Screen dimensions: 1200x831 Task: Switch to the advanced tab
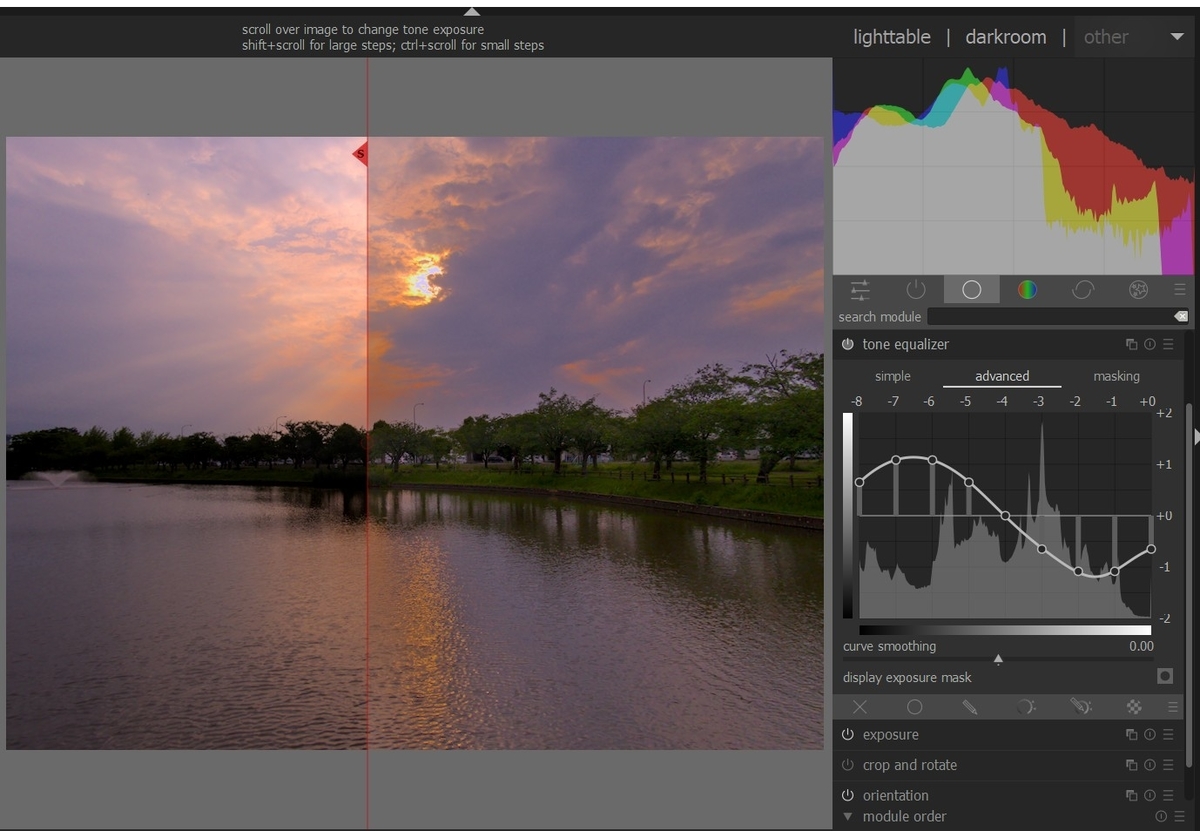1002,376
